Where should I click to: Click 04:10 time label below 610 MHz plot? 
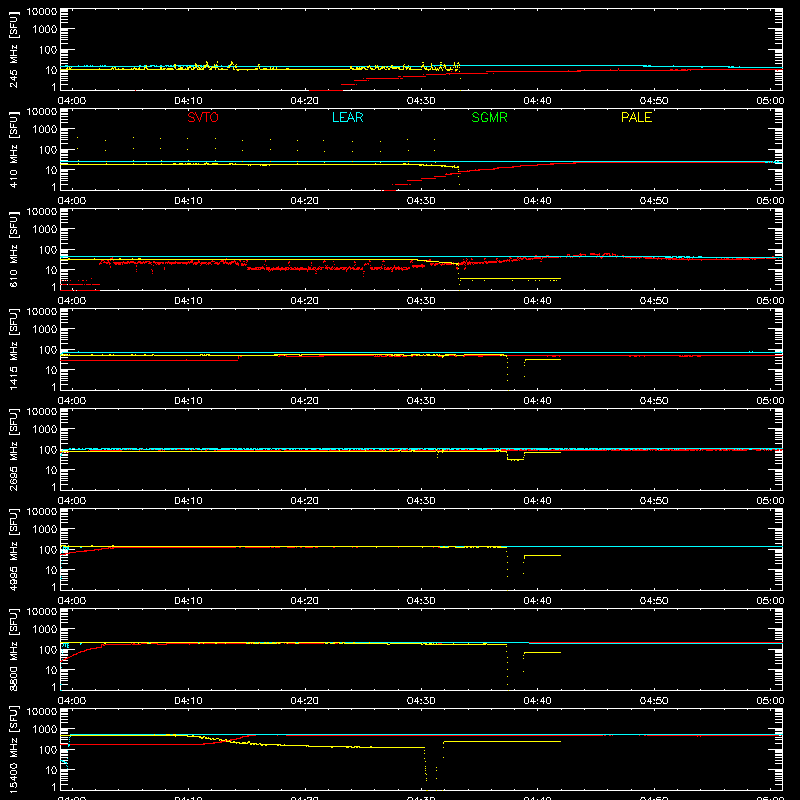click(188, 301)
